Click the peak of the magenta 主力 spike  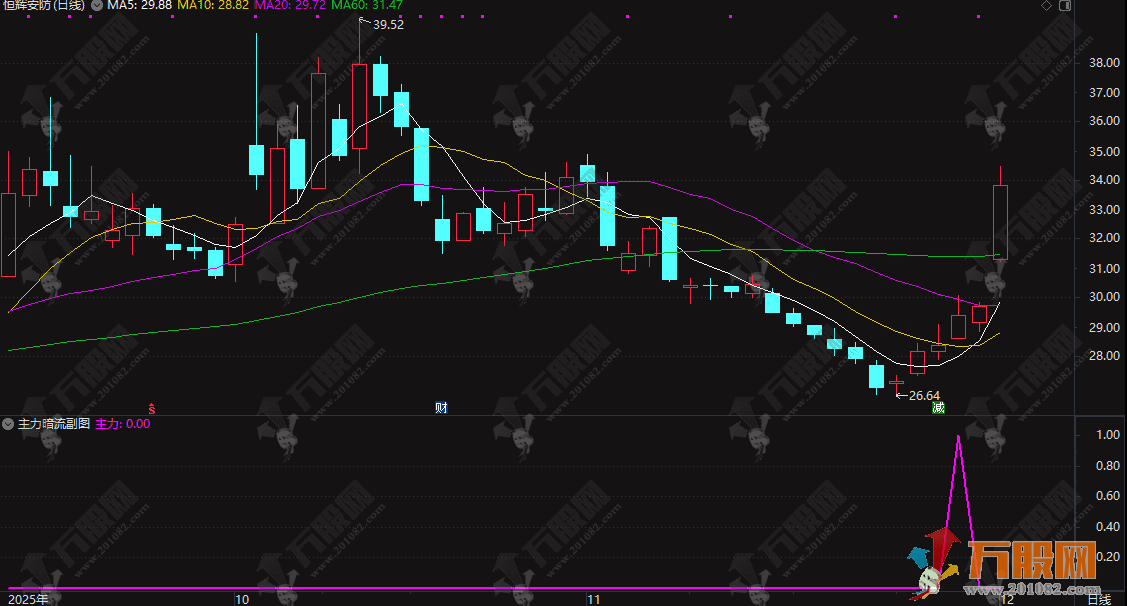[959, 436]
